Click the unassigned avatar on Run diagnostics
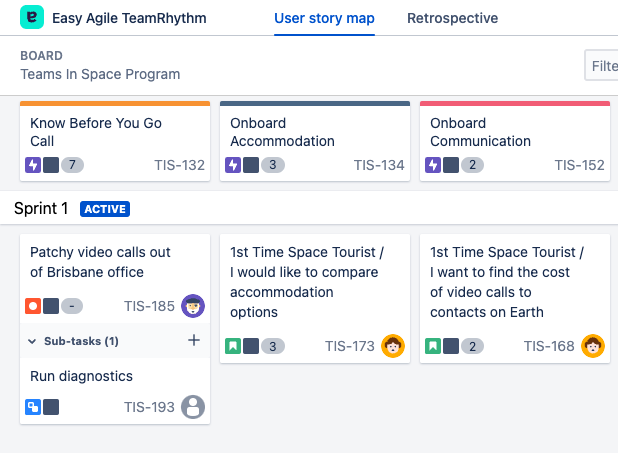Image resolution: width=618 pixels, height=453 pixels. [x=193, y=407]
